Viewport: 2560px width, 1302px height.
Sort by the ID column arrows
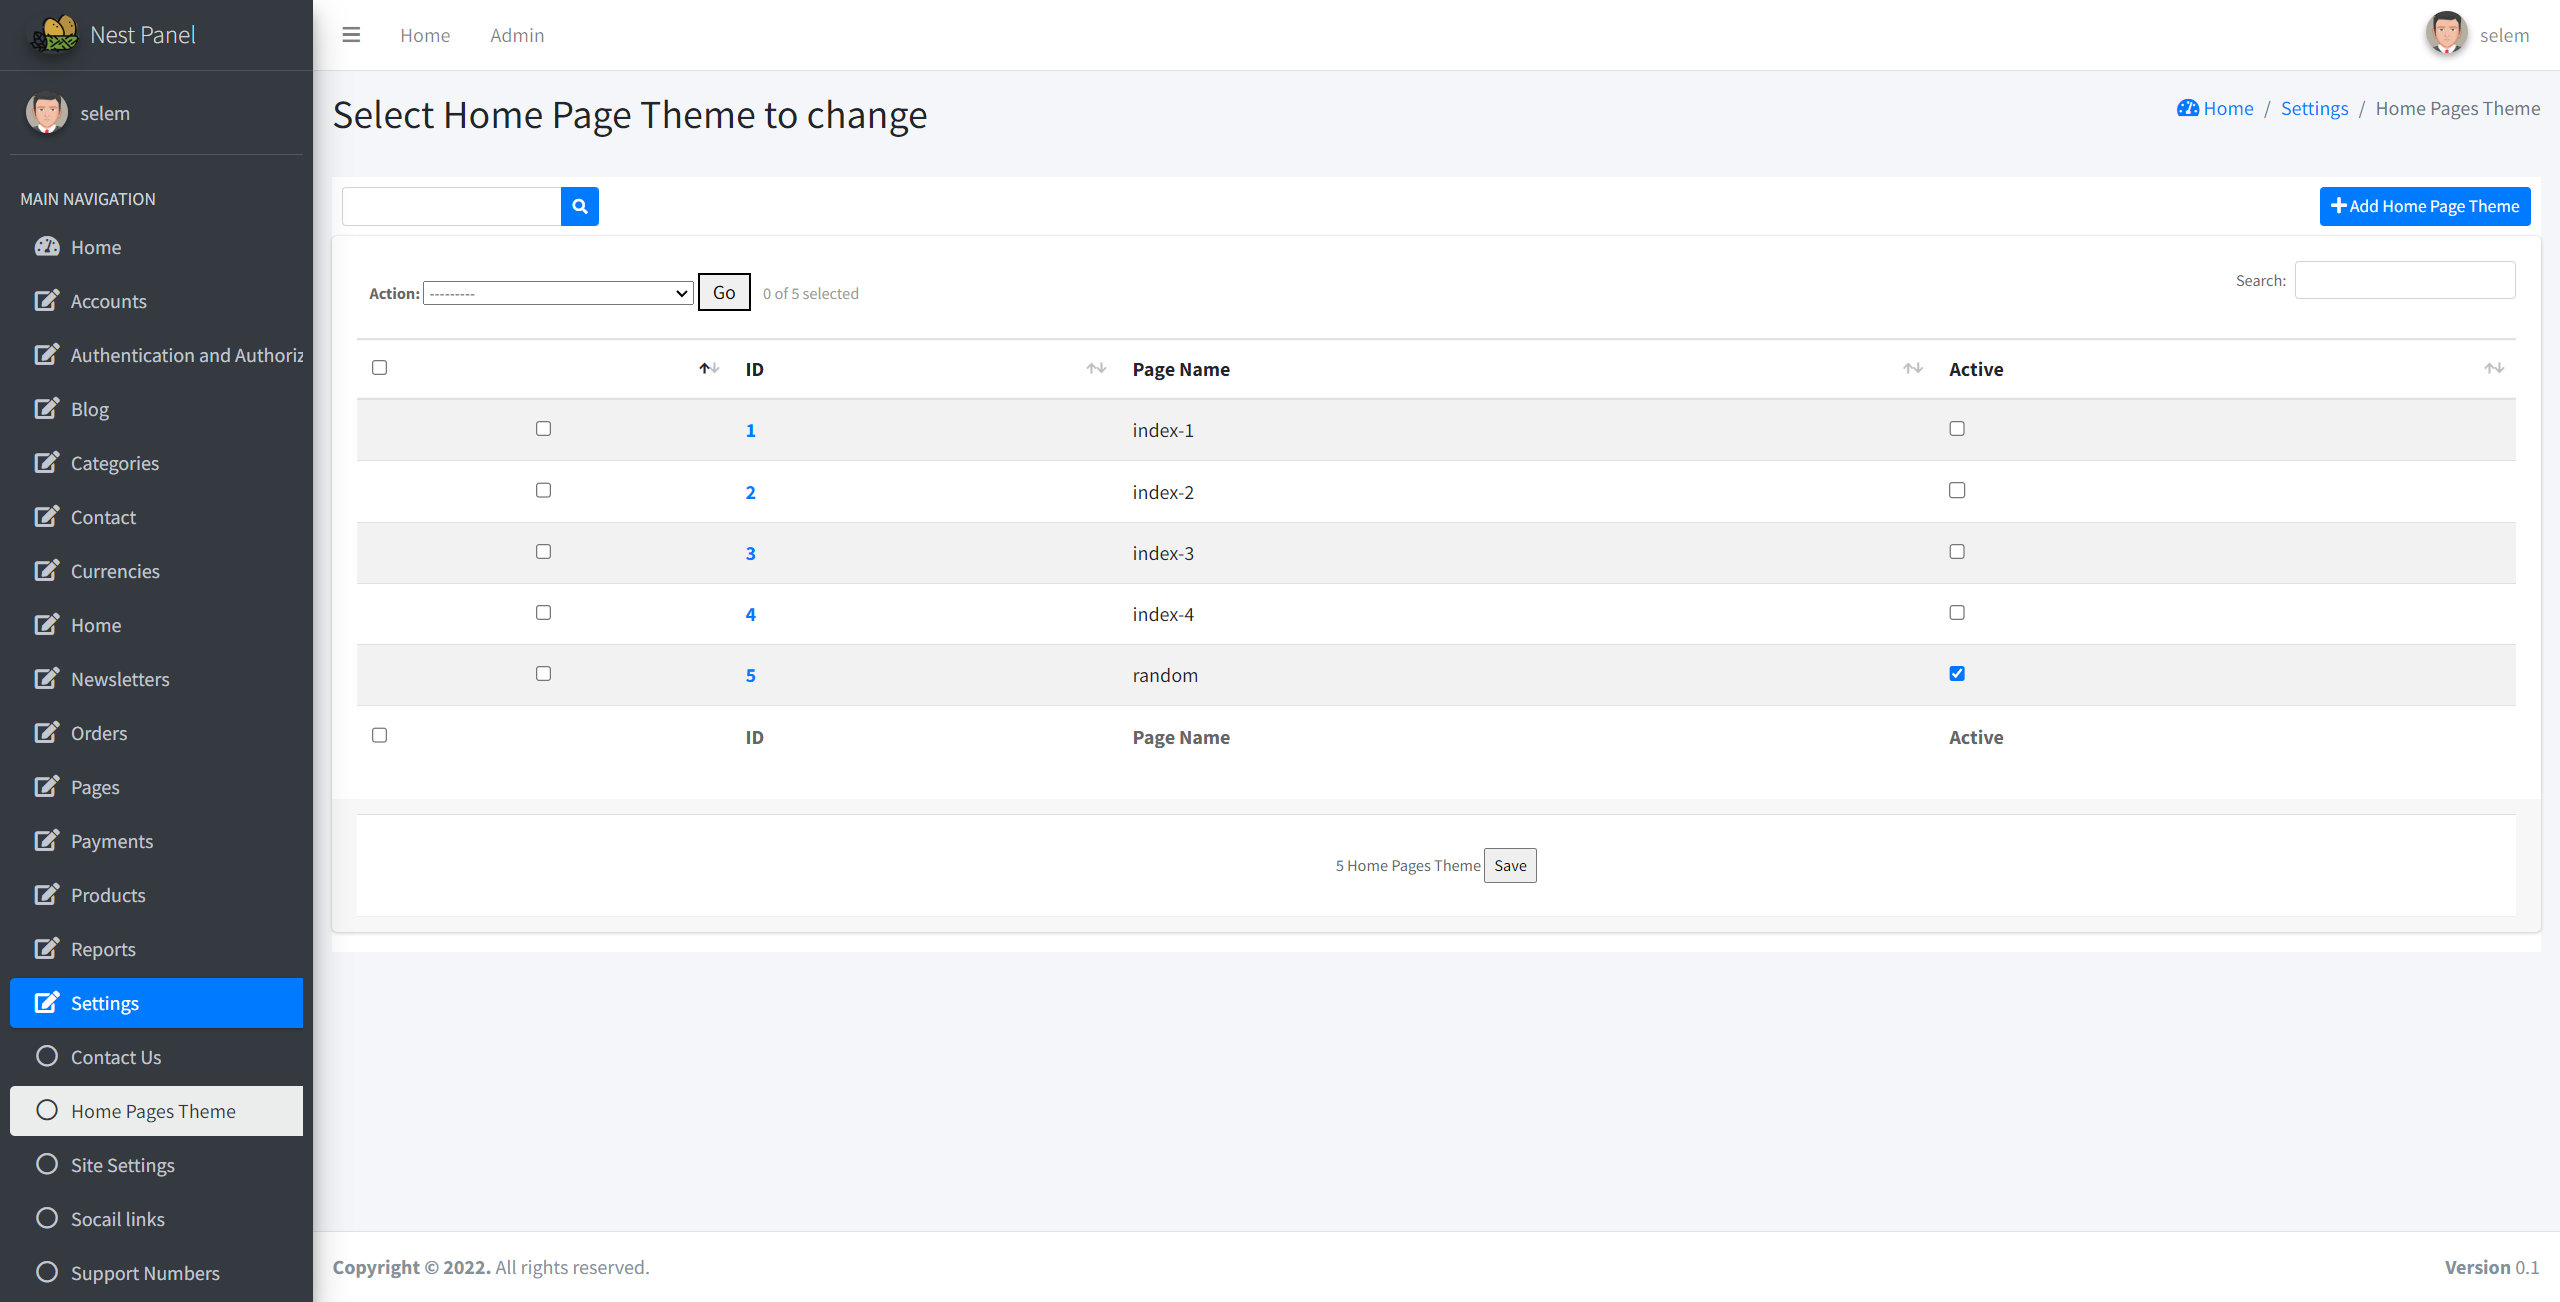tap(1096, 369)
